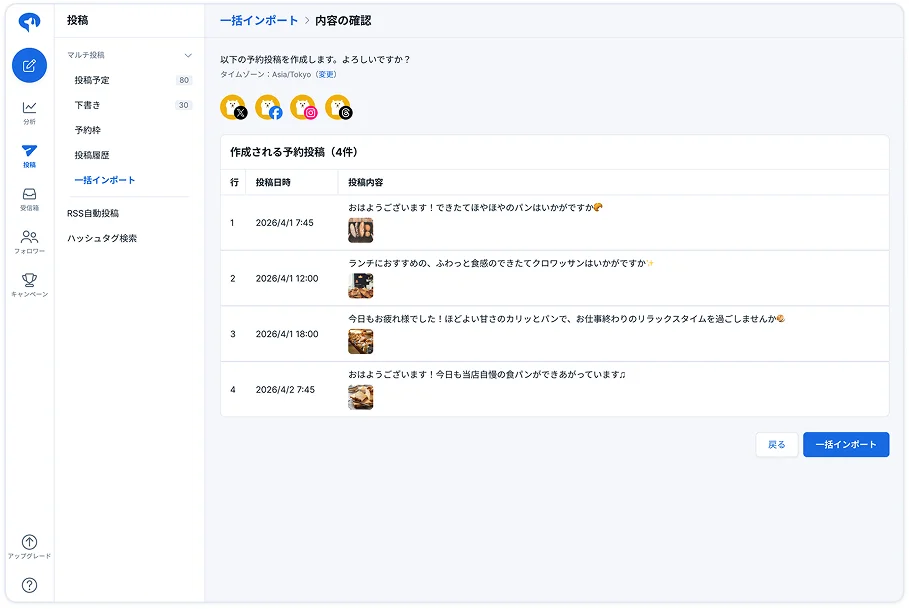Open the キャンペーン trophy sidebar icon
This screenshot has height=609, width=909.
pos(29,284)
